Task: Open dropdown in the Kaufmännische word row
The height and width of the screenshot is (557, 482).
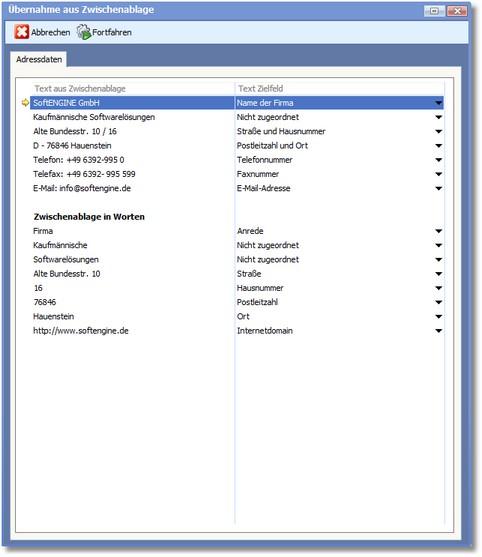Action: pos(439,245)
